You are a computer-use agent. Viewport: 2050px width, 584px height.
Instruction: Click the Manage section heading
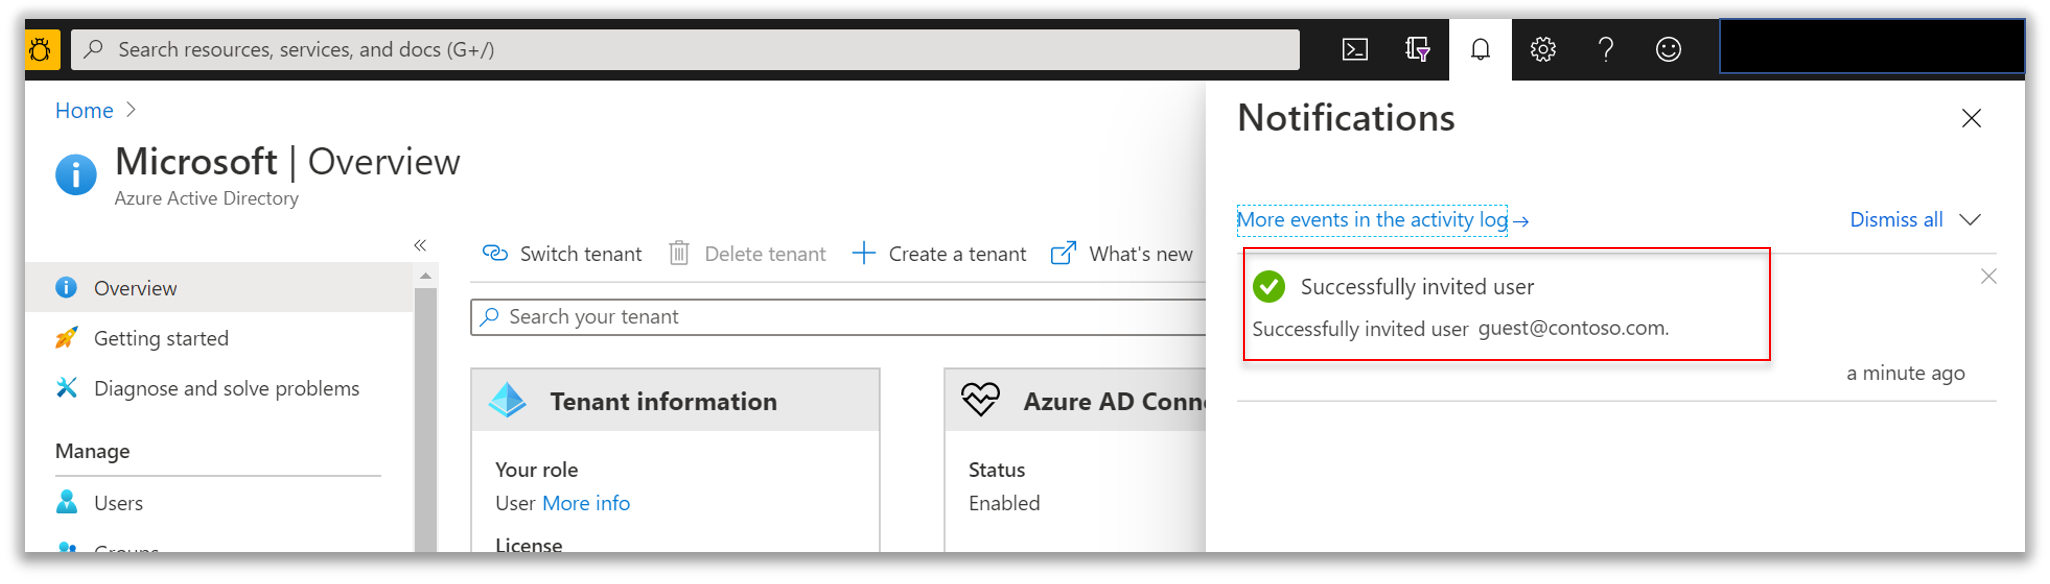point(92,451)
